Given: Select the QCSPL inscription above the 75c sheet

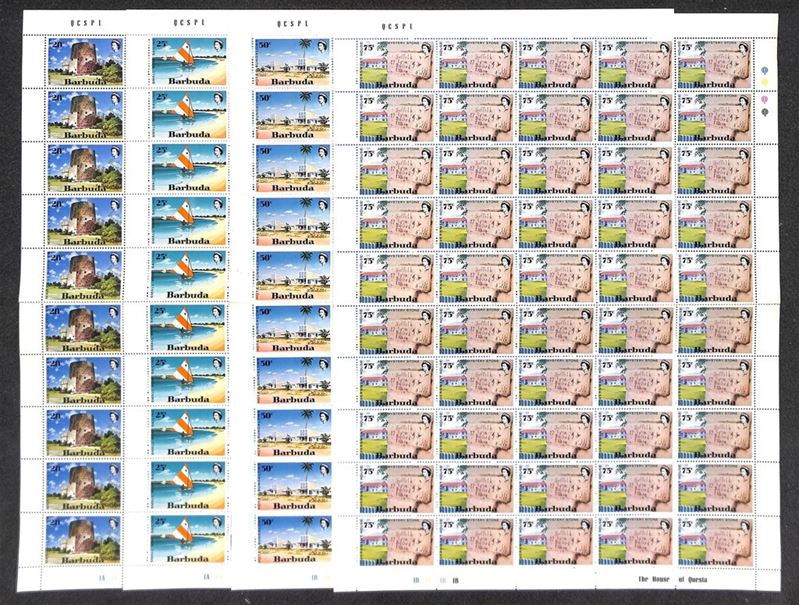Looking at the screenshot, I should coord(397,27).
